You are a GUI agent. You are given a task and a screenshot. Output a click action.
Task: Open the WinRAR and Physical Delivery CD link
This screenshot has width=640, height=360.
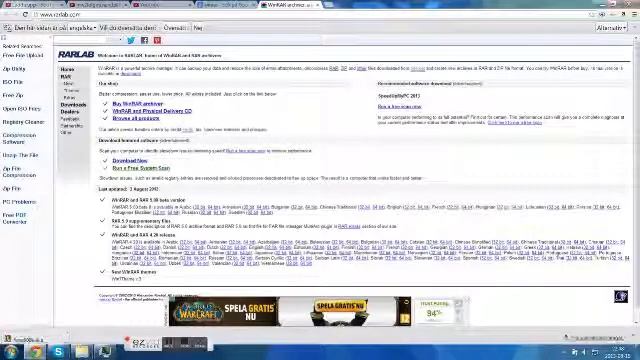pos(152,111)
